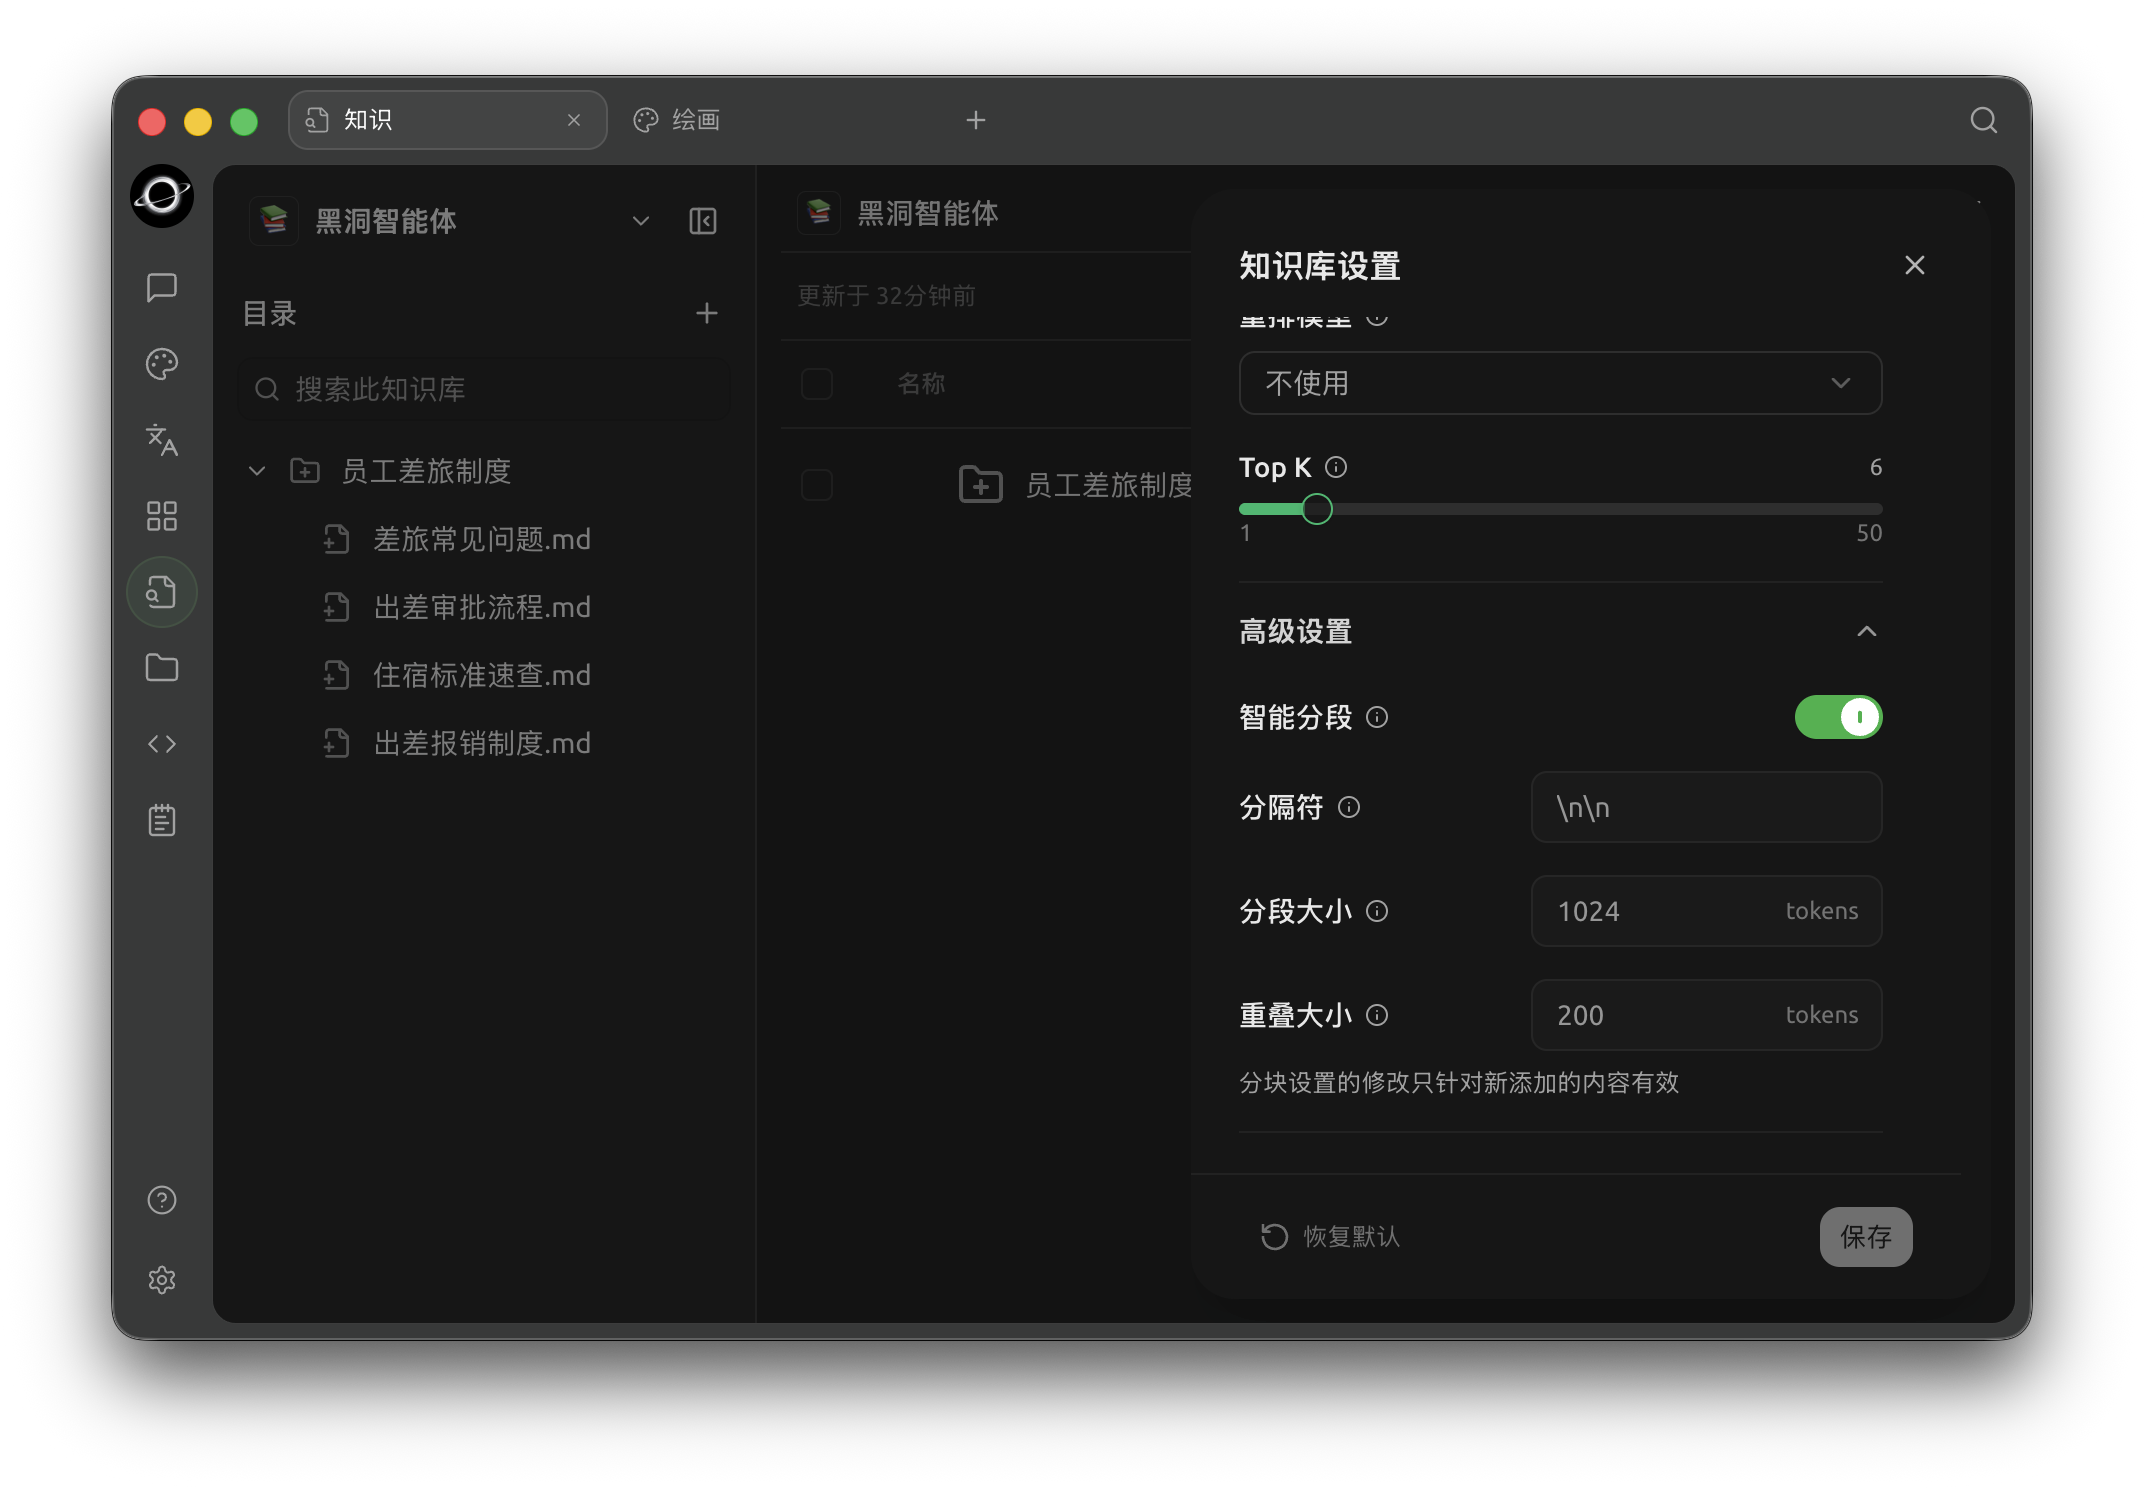2144x1488 pixels.
Task: Open 住宿标准速查.md in the tree
Action: click(x=482, y=675)
